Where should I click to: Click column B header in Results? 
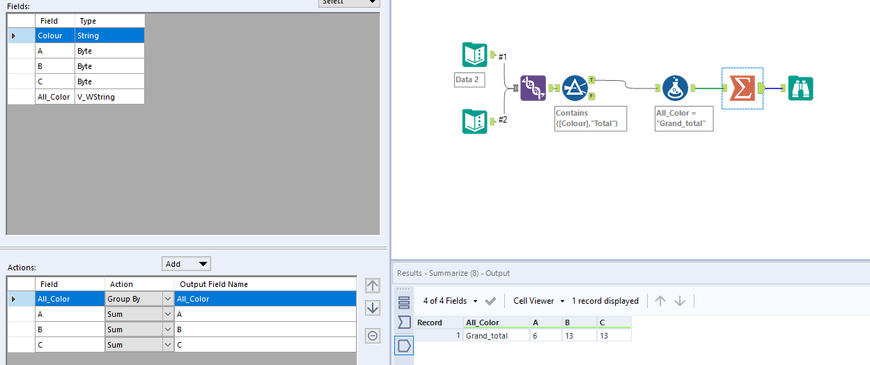(x=580, y=322)
